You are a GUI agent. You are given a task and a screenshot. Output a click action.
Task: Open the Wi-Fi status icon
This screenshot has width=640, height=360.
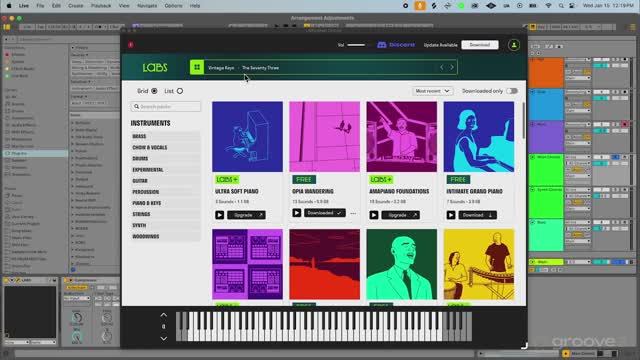pos(549,6)
